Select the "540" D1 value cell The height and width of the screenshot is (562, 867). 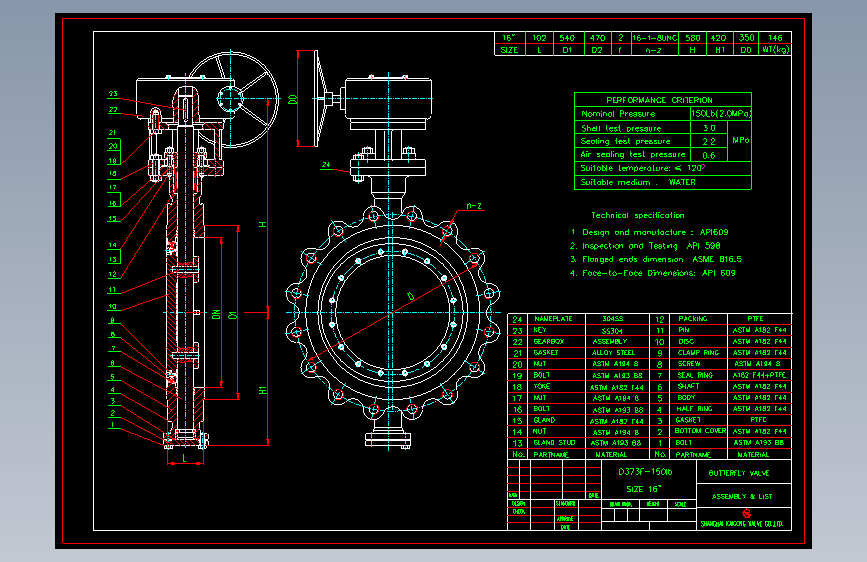(x=567, y=38)
